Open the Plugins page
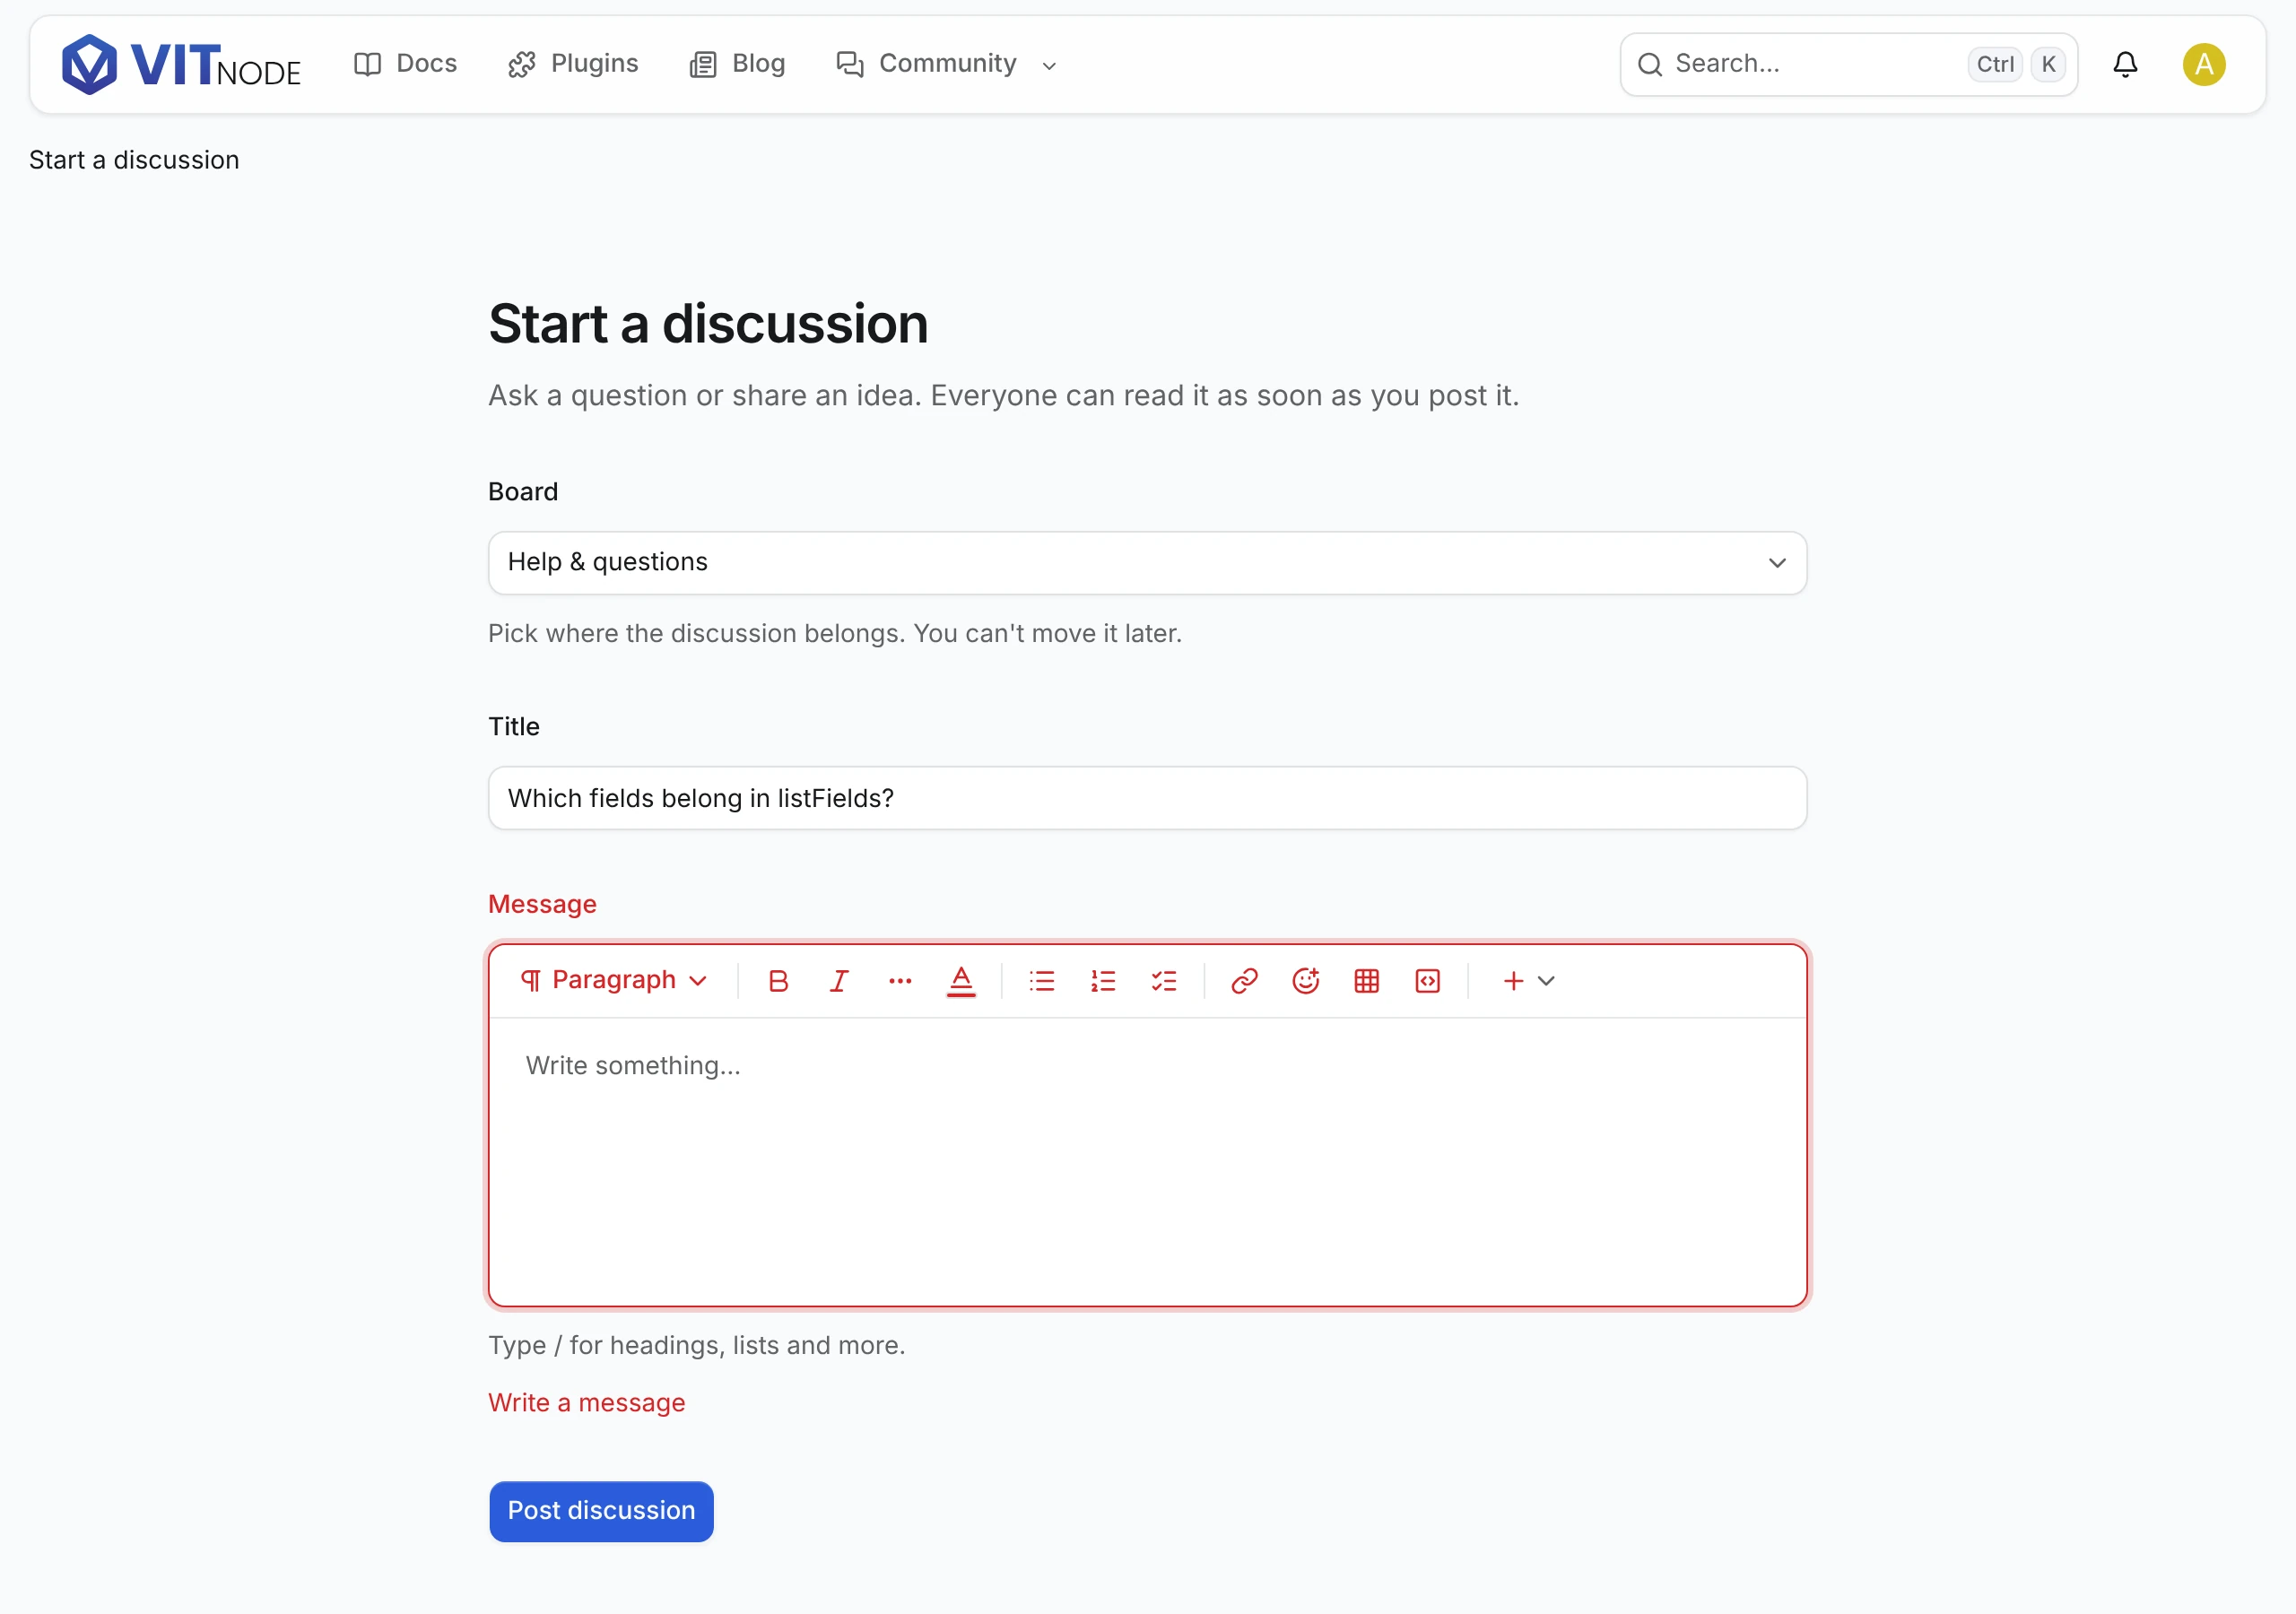The width and height of the screenshot is (2296, 1614). point(573,64)
